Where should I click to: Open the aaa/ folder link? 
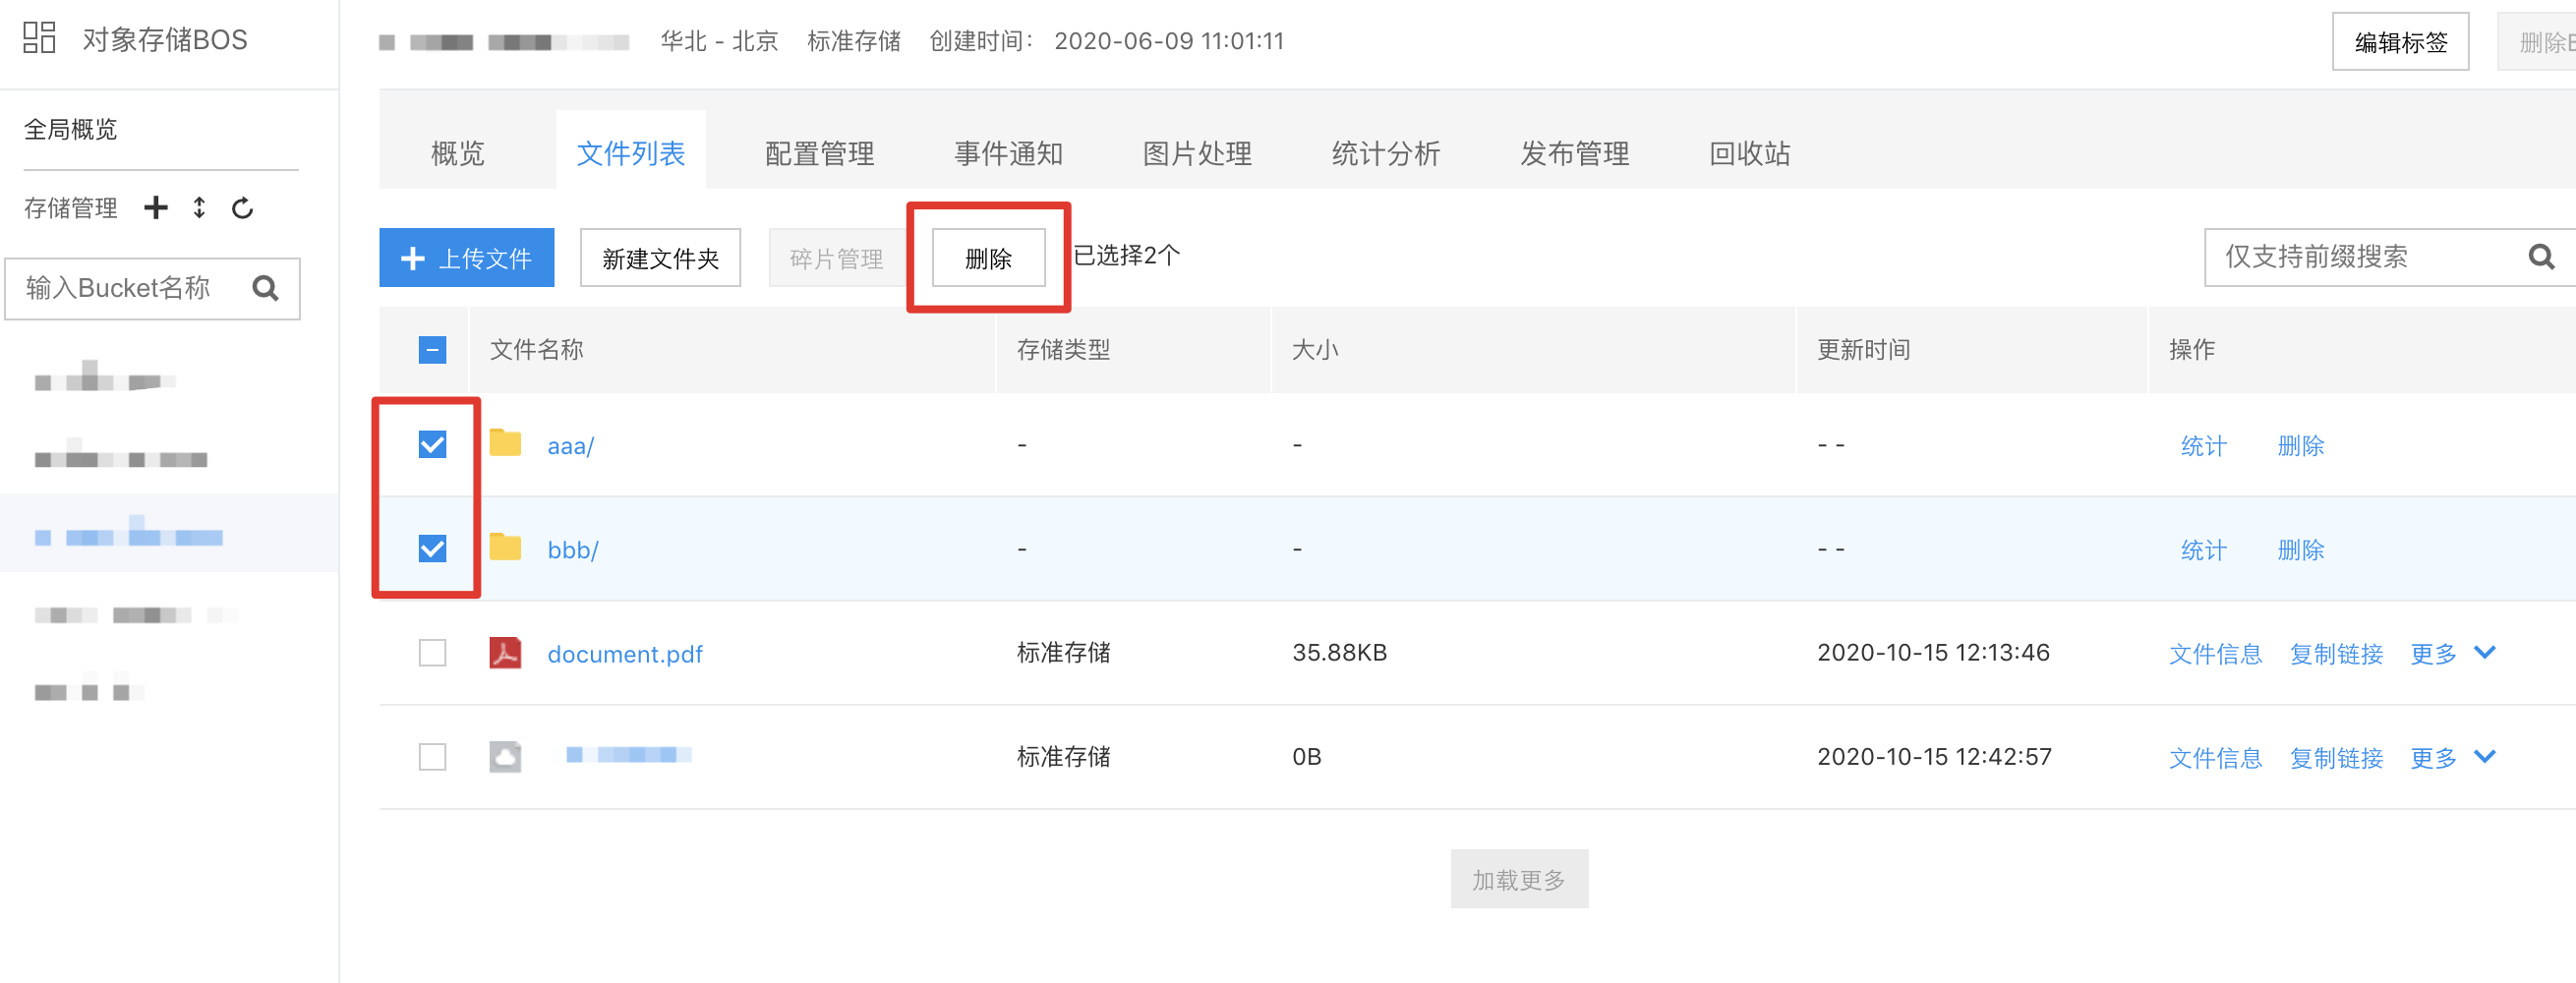tap(570, 446)
